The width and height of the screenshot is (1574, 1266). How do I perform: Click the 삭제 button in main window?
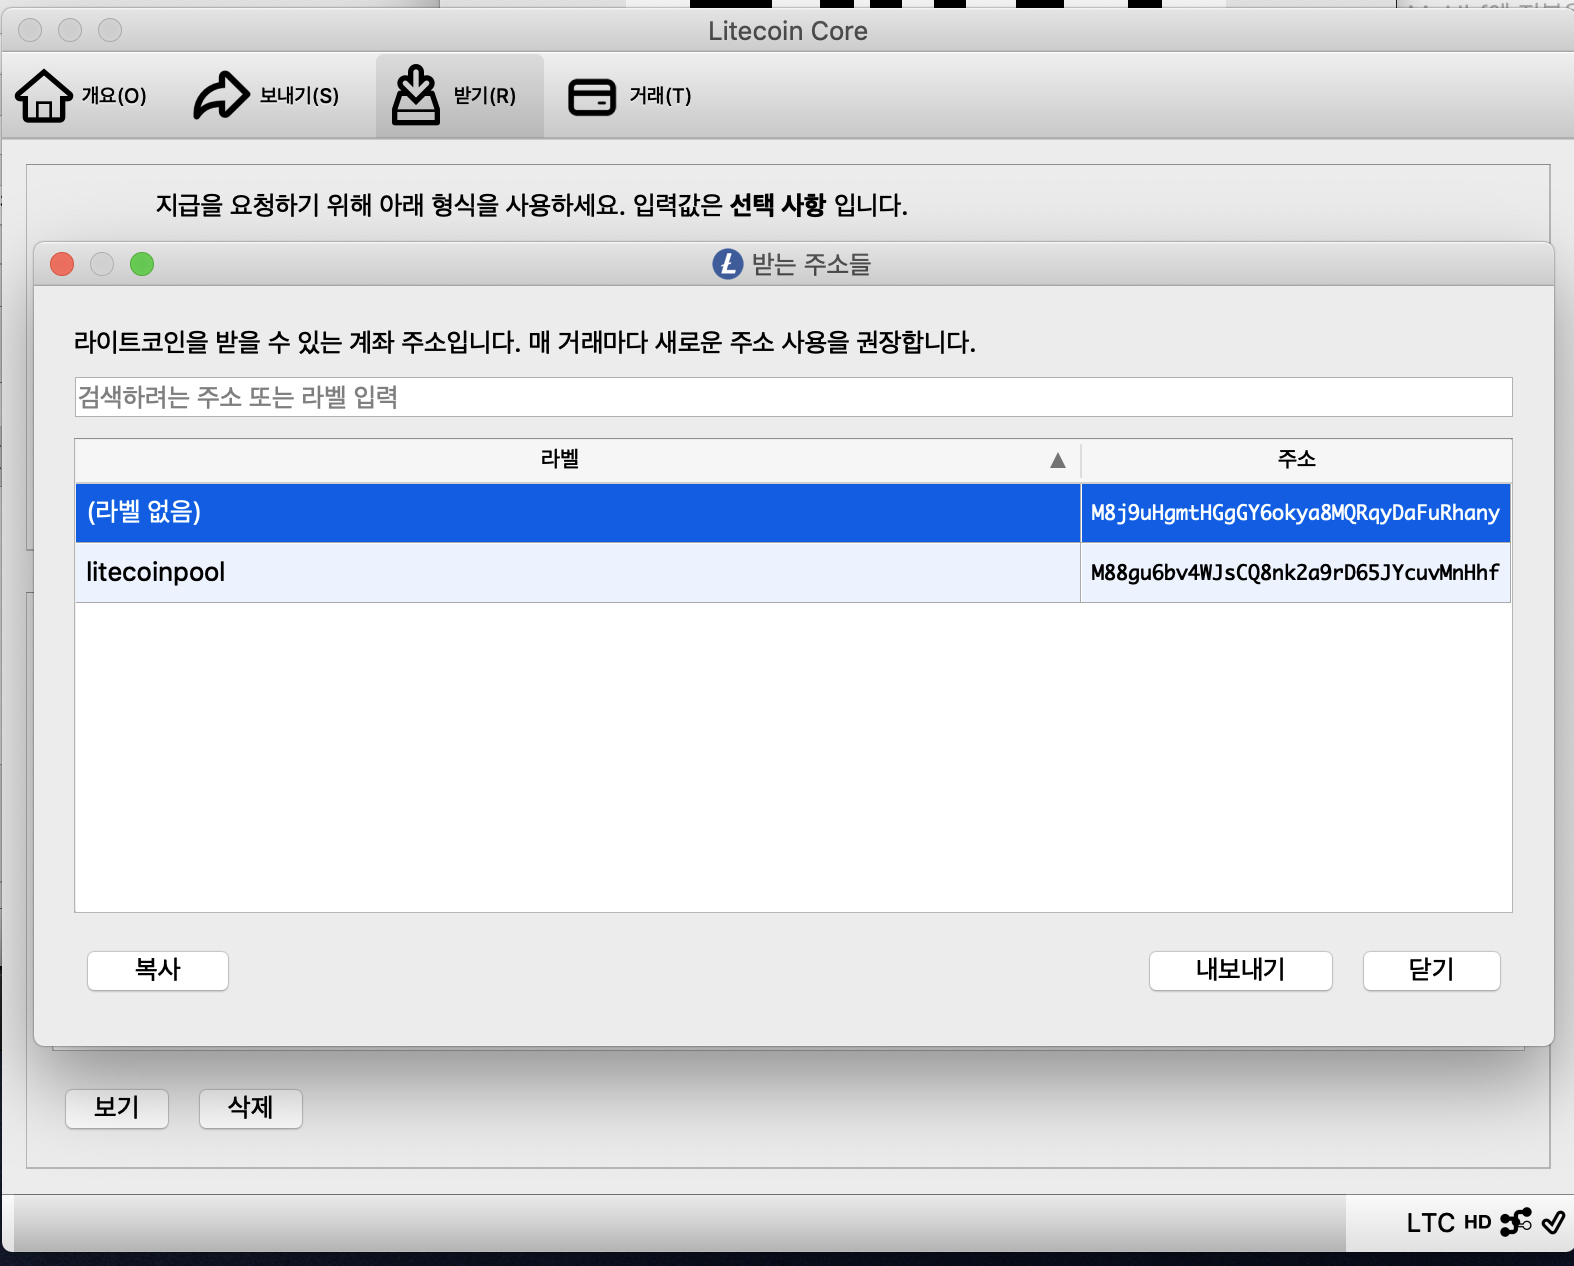click(251, 1108)
